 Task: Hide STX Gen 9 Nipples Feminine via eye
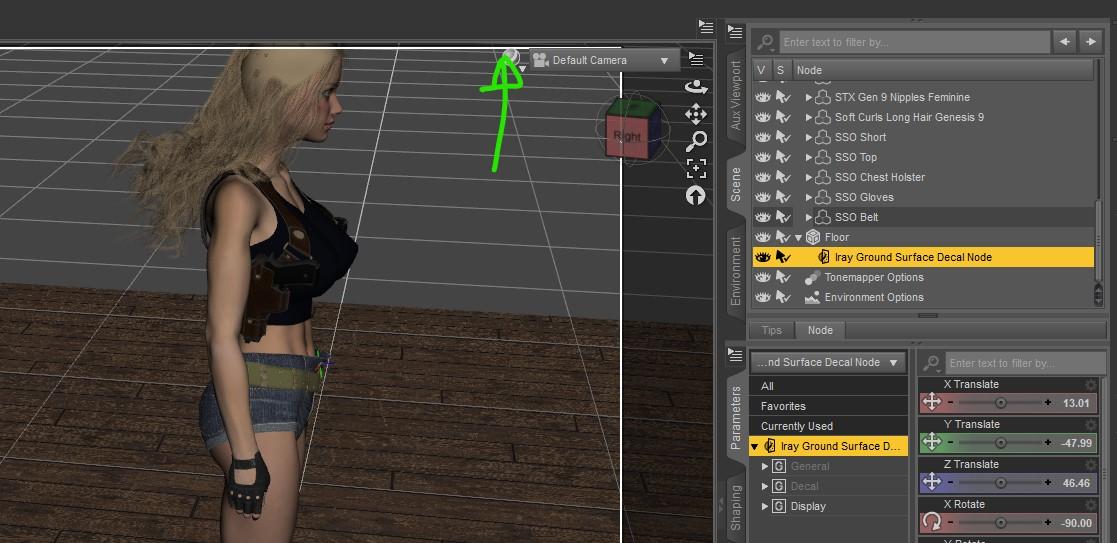(x=763, y=97)
